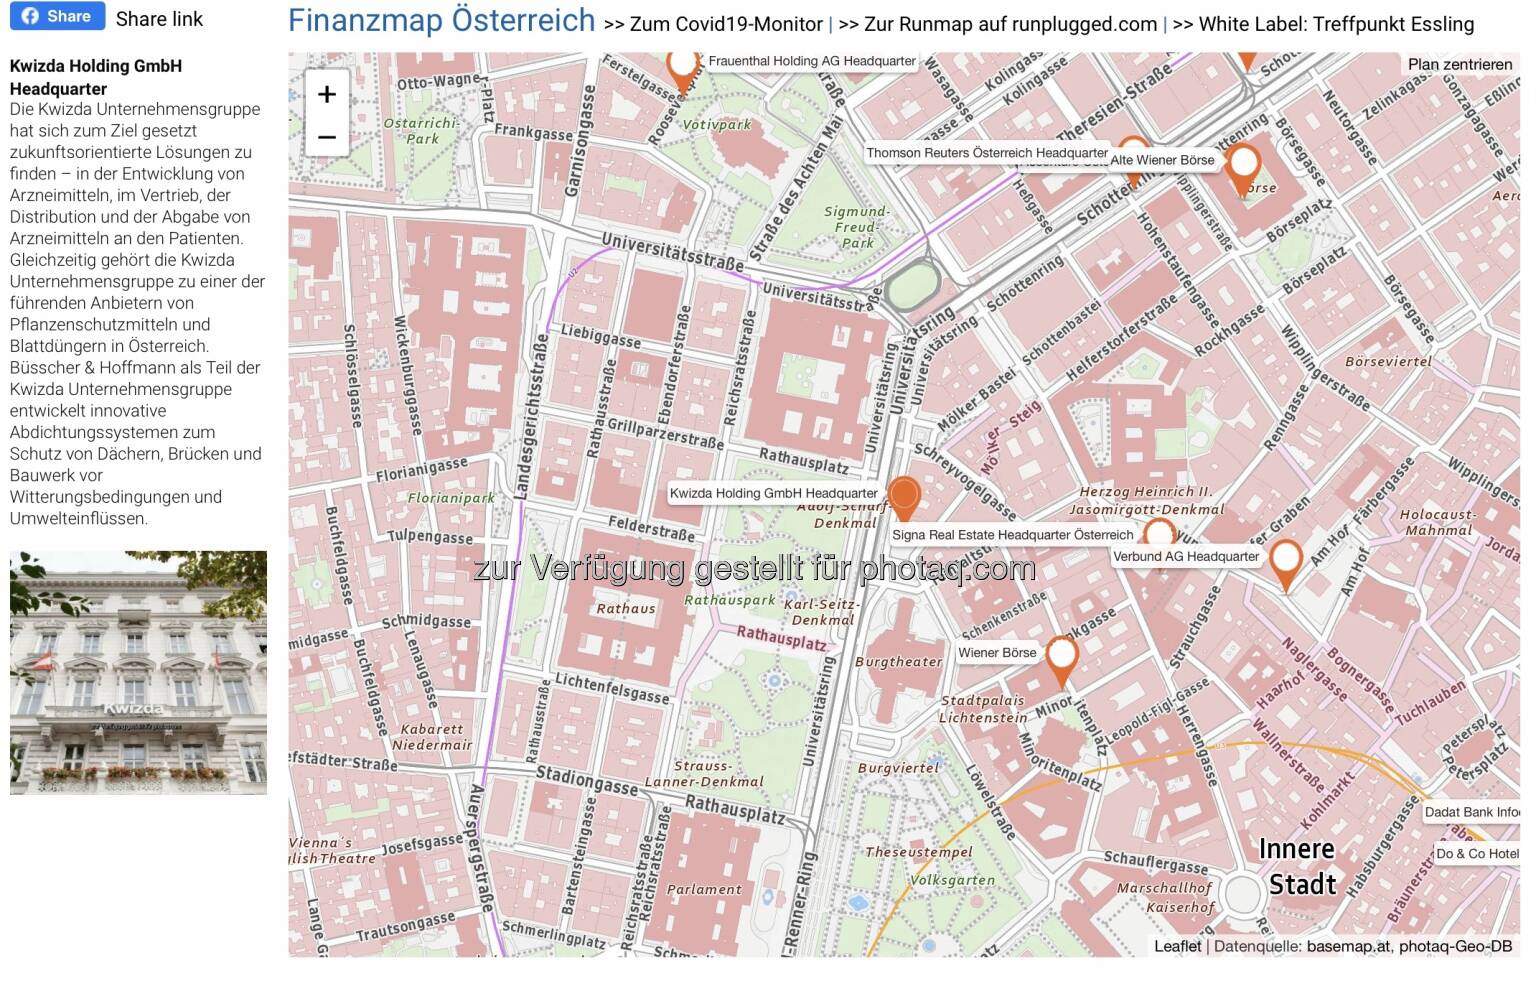Click the Share link text
1536x981 pixels.
click(159, 19)
